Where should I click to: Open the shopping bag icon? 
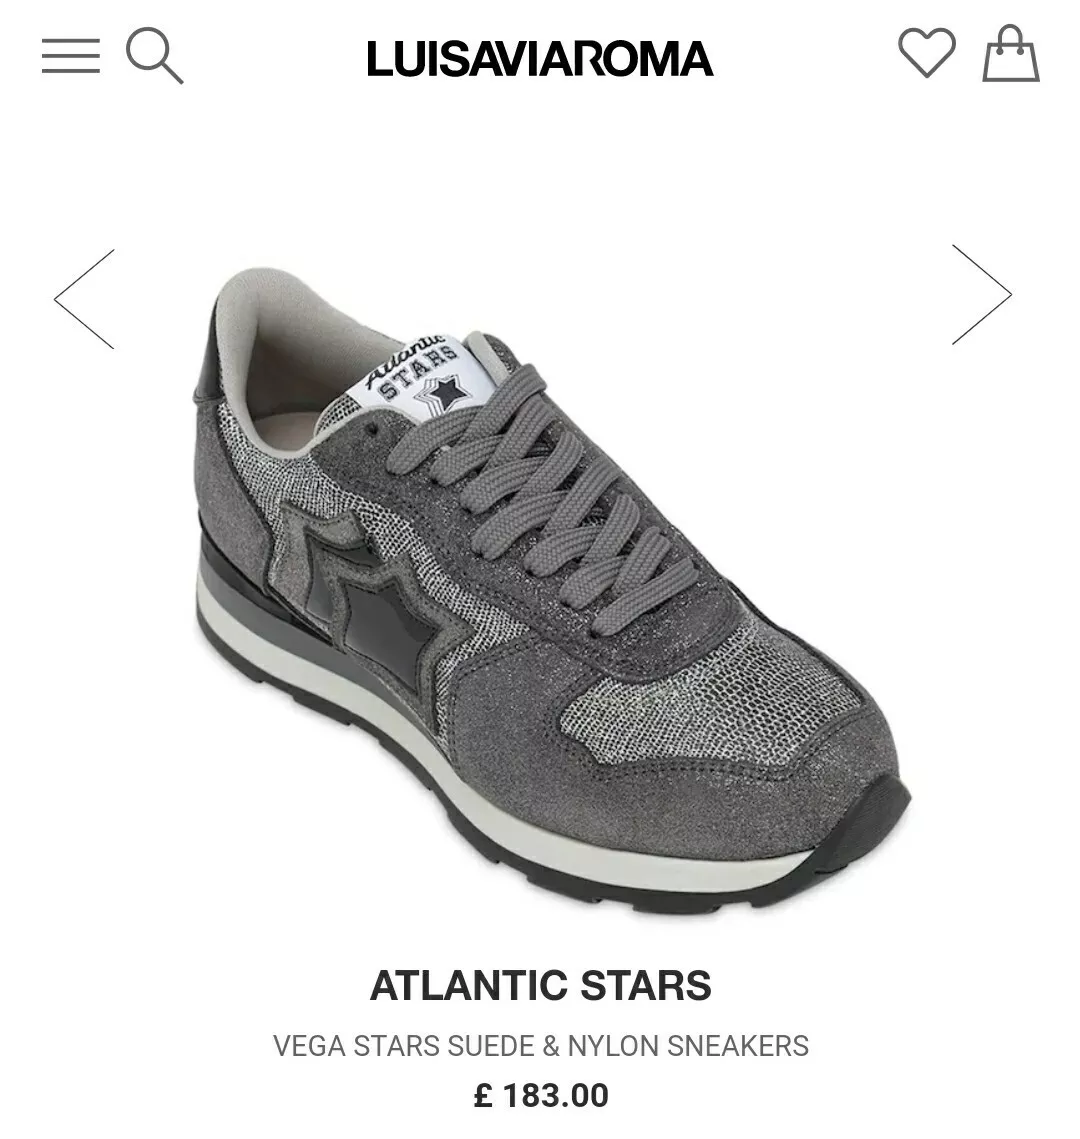1011,54
